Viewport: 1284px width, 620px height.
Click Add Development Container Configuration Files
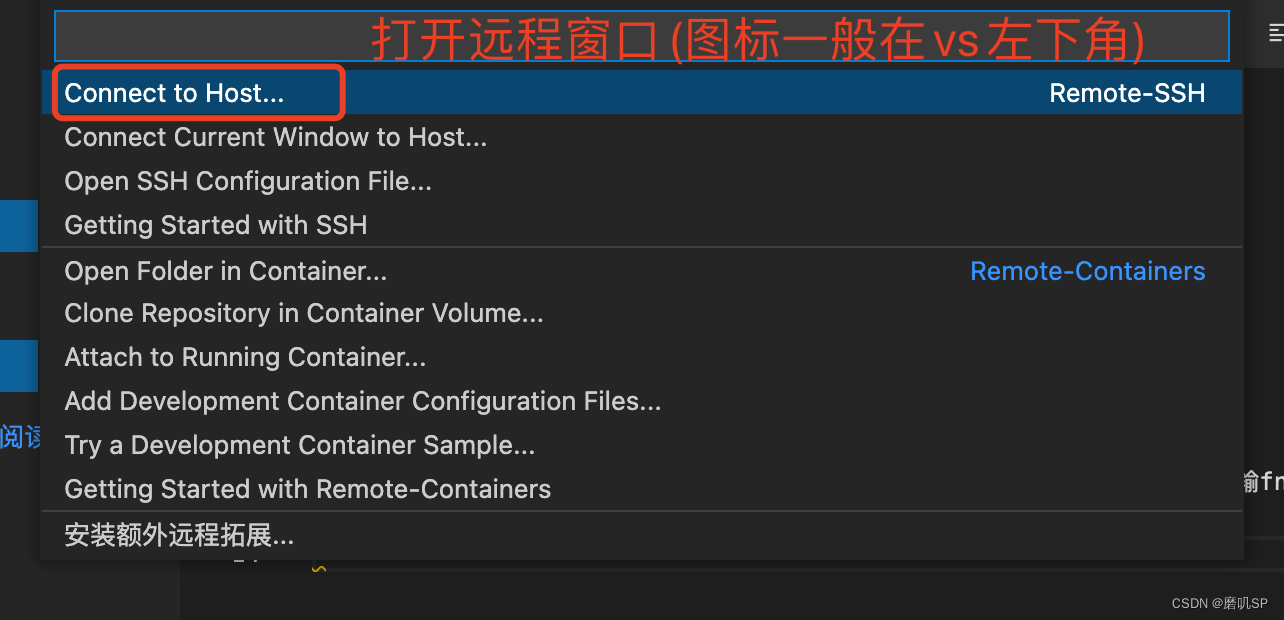click(363, 401)
